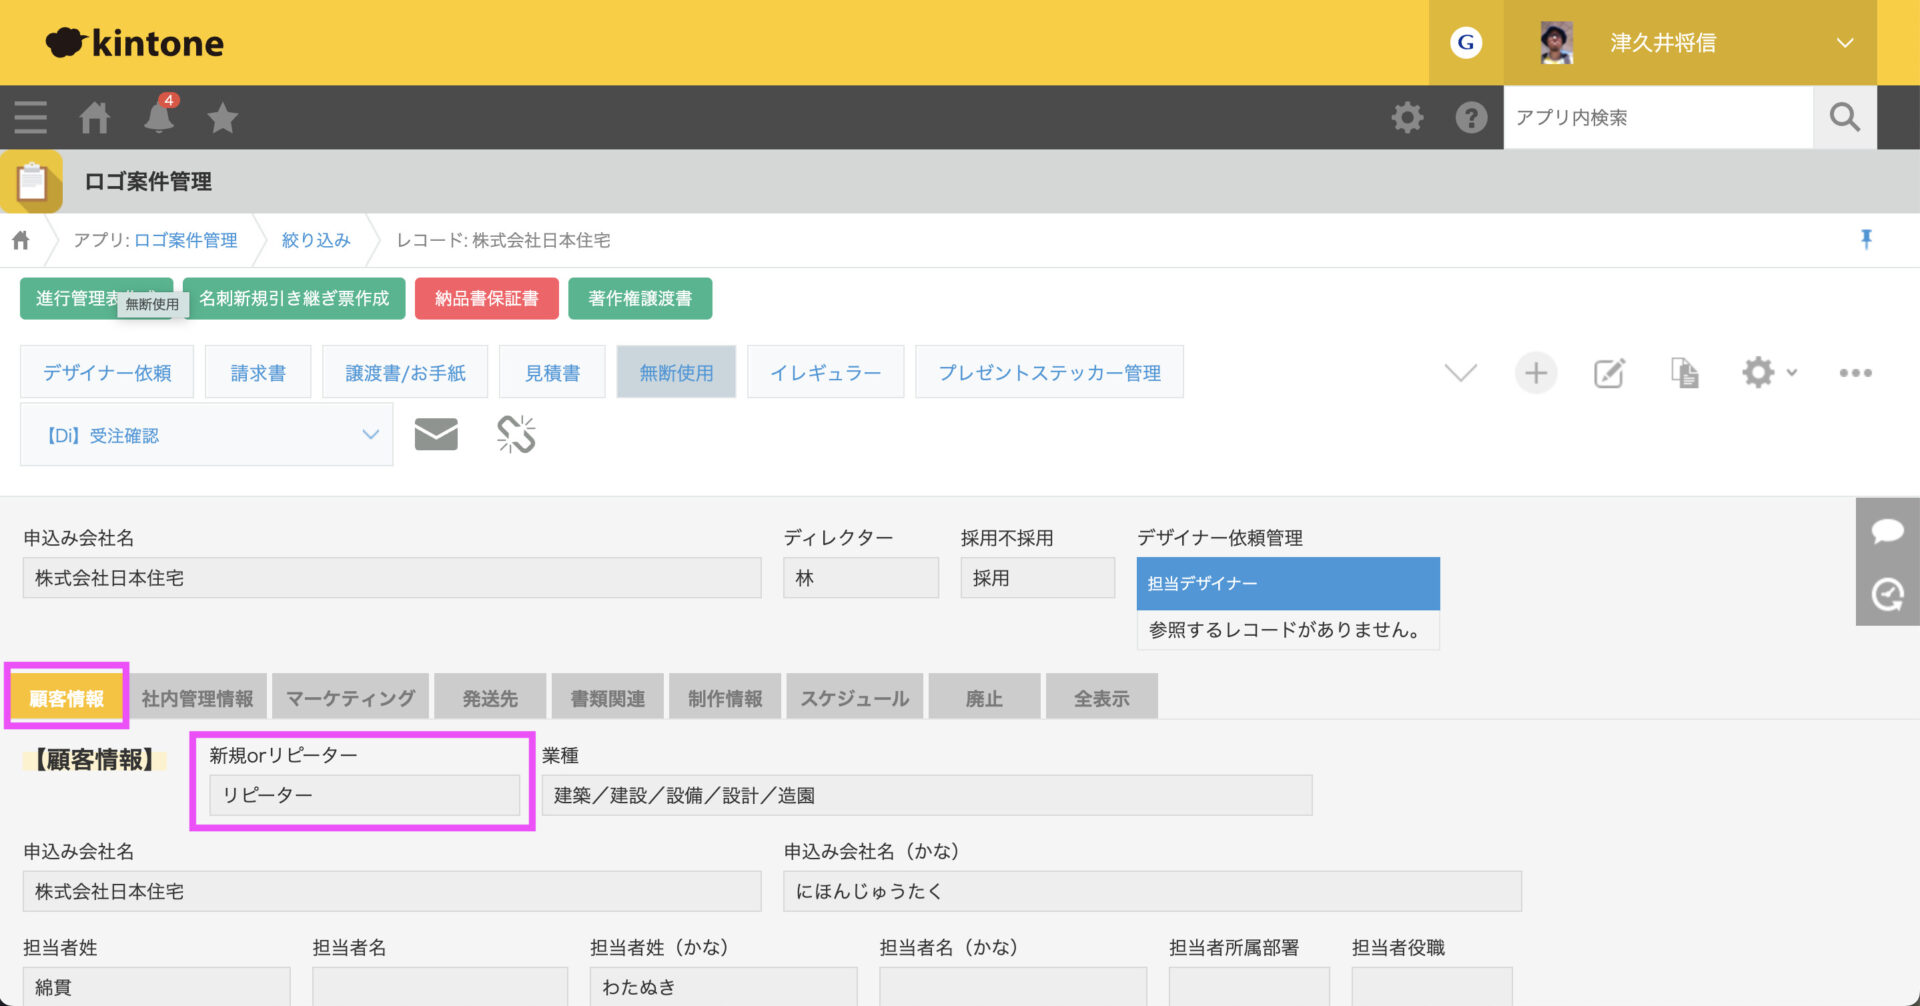Click the イレギュラー button

[x=826, y=373]
